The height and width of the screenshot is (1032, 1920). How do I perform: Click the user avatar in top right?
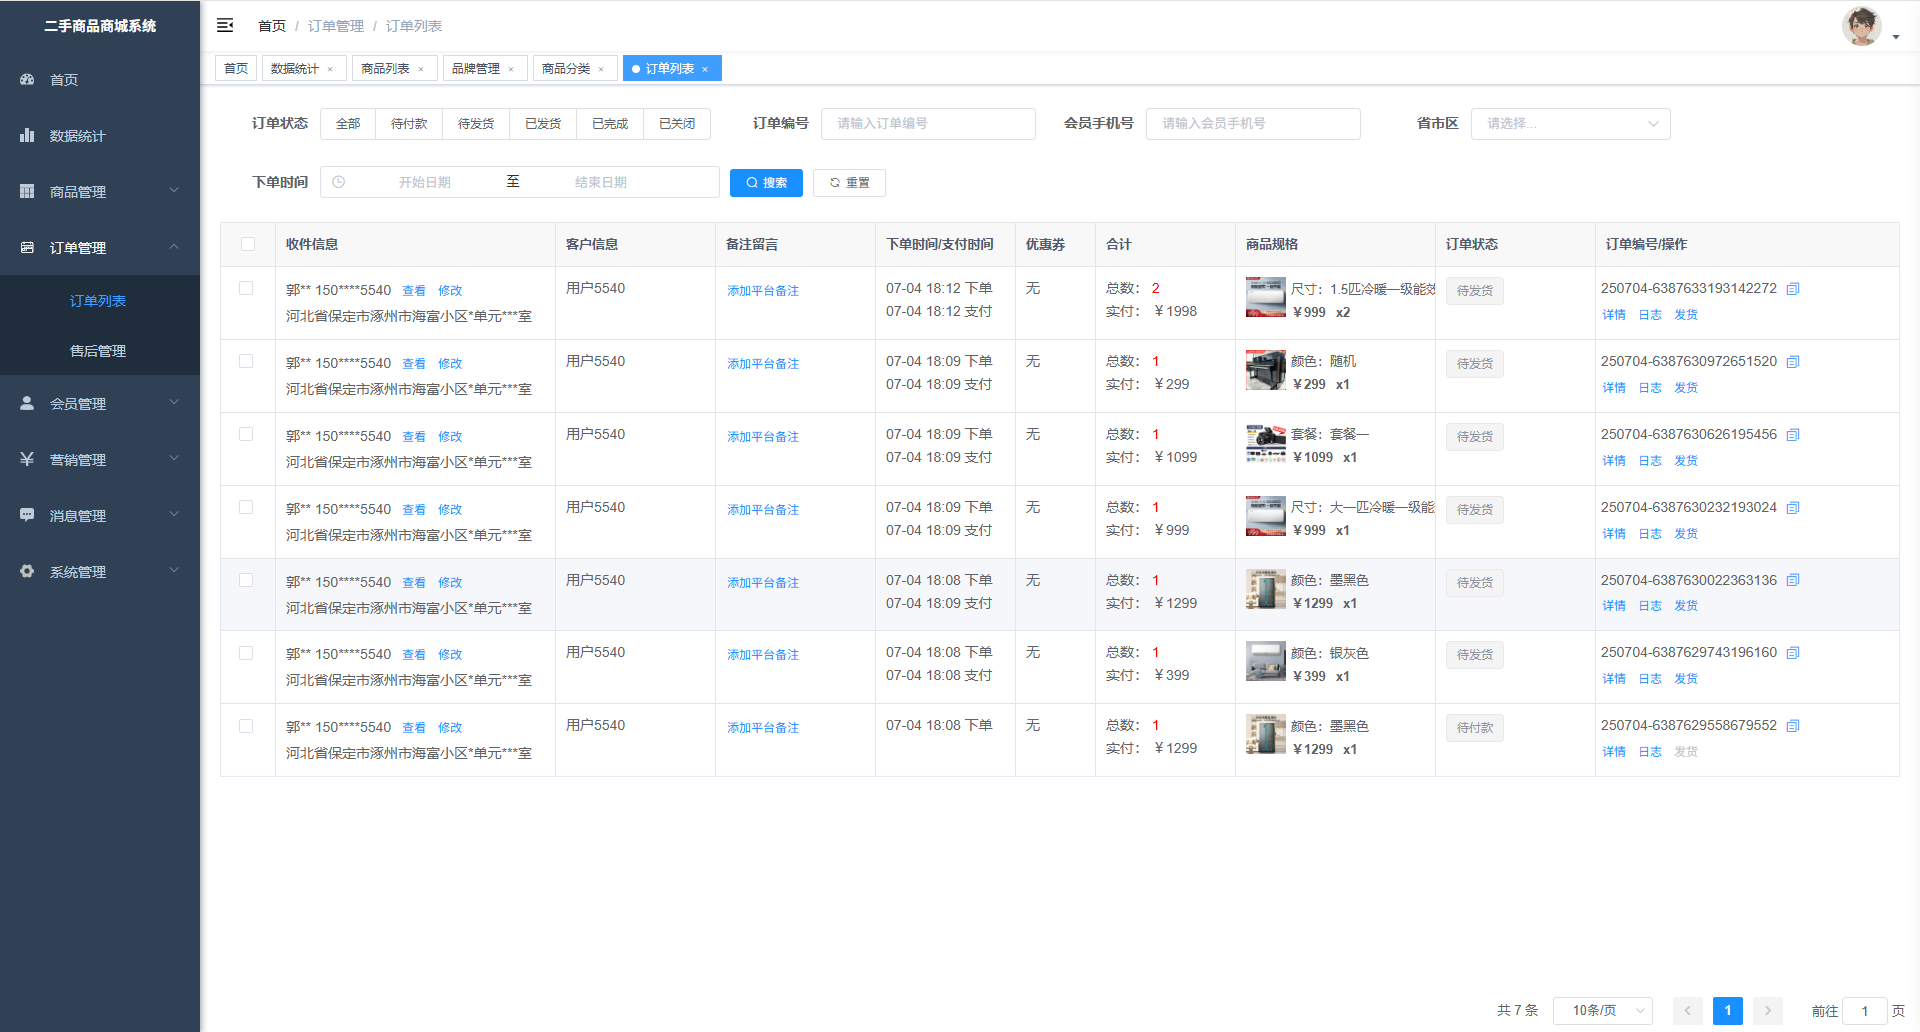[x=1861, y=27]
